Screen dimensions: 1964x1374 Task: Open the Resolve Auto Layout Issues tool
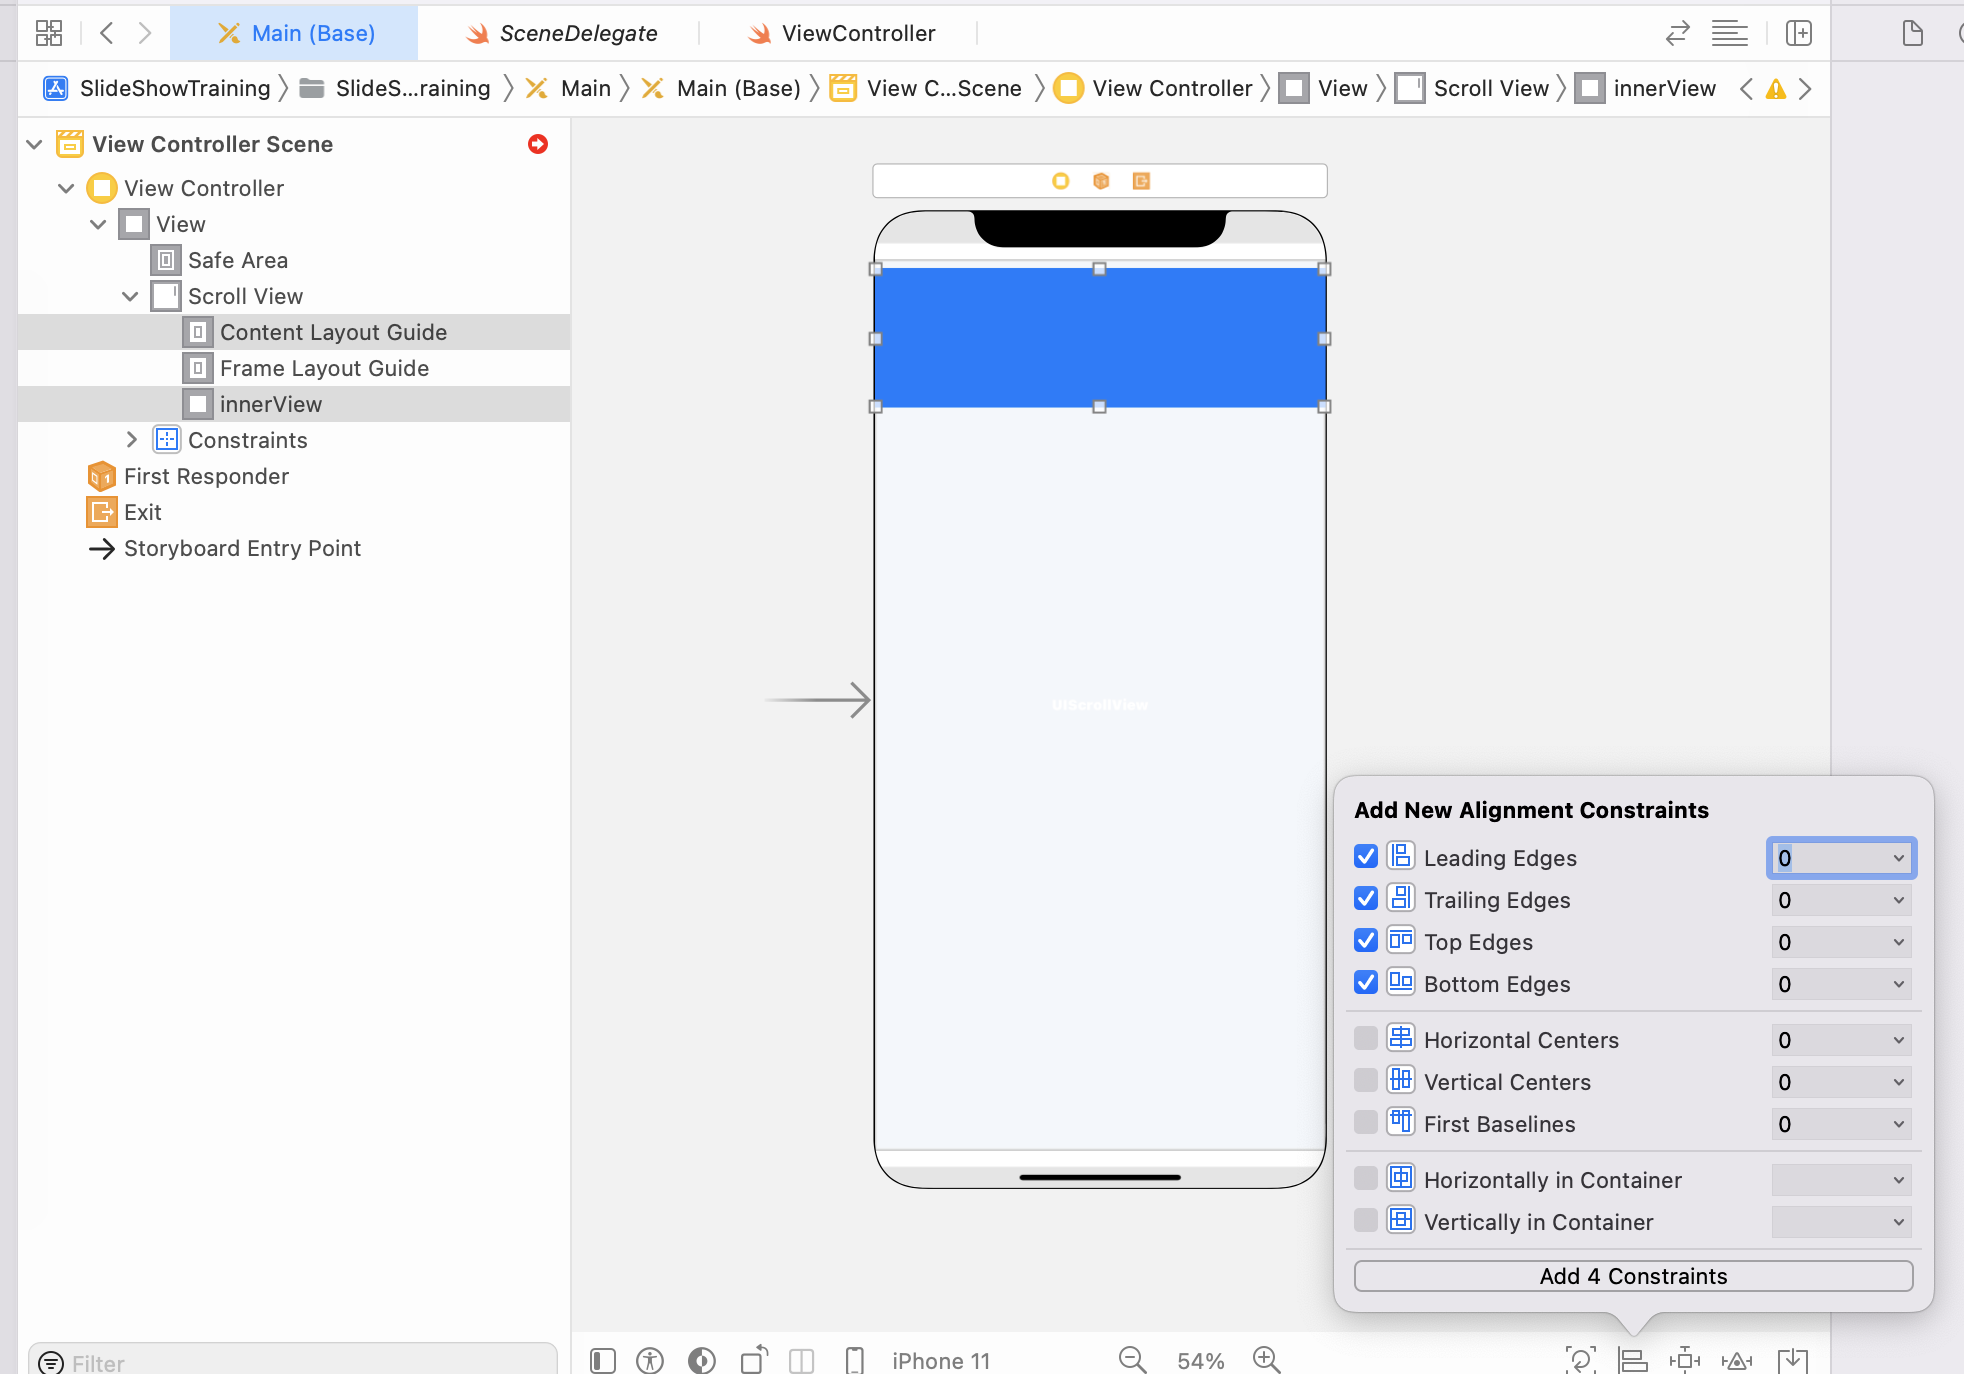pos(1737,1360)
